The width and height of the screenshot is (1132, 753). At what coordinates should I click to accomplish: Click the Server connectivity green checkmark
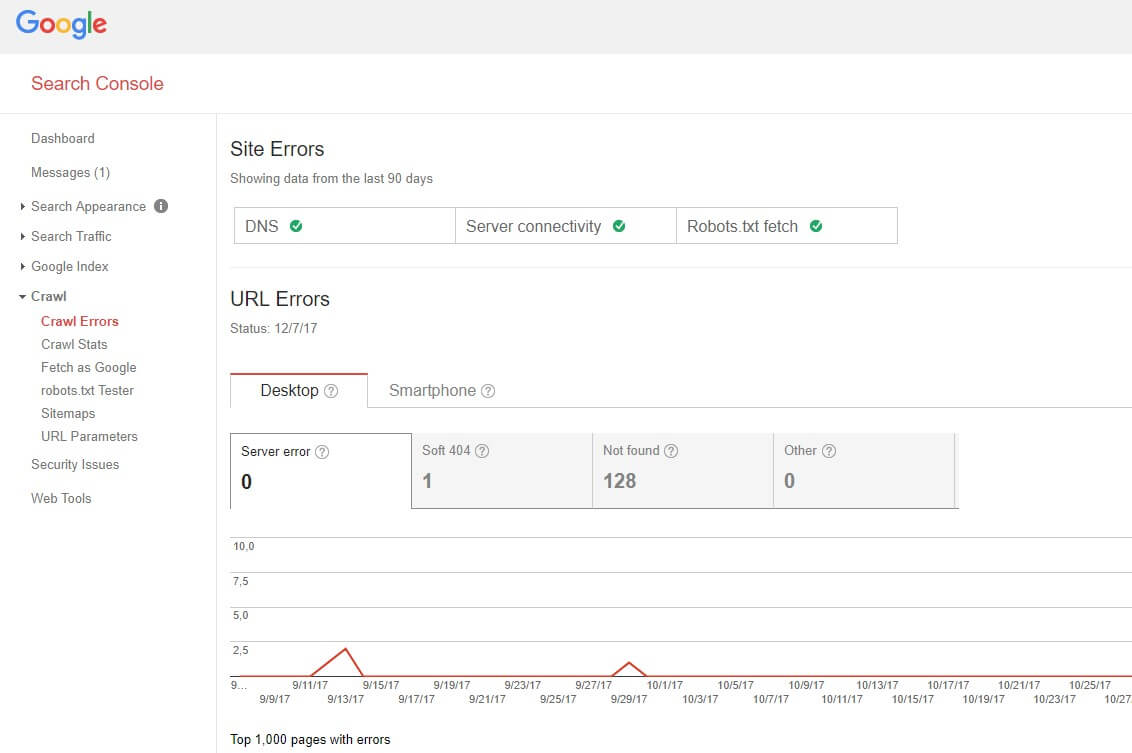tap(619, 226)
